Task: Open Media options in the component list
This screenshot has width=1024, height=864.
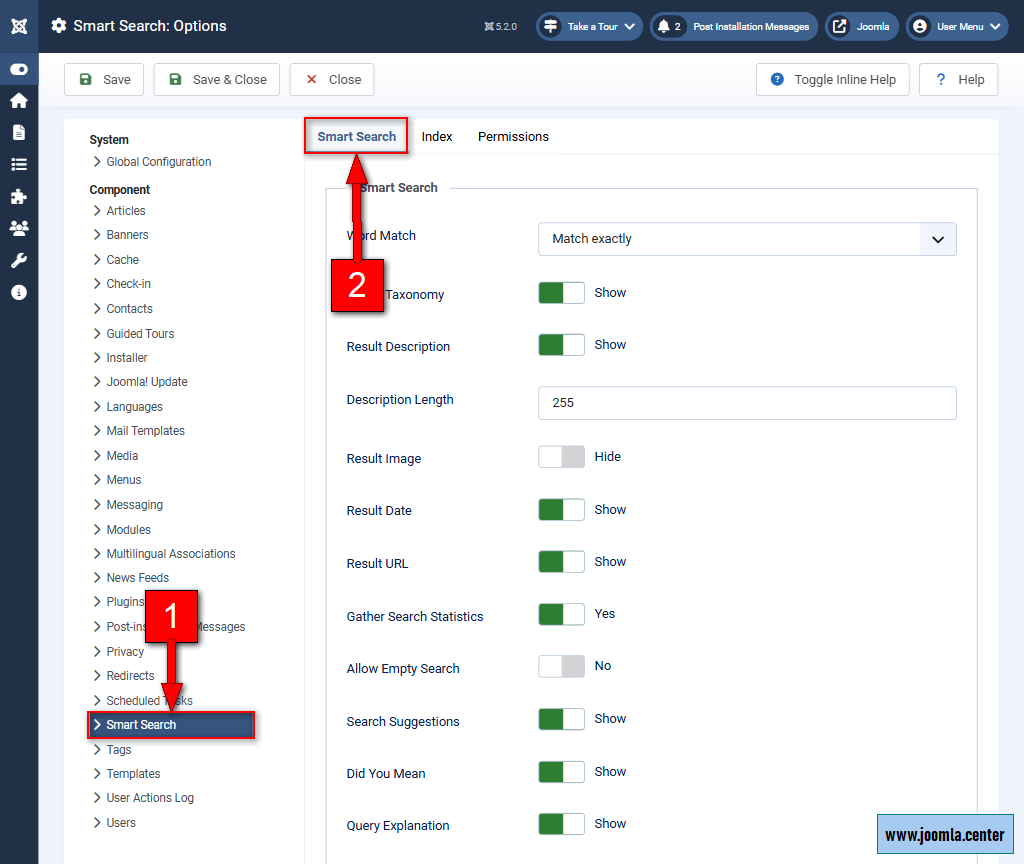Action: tap(122, 456)
